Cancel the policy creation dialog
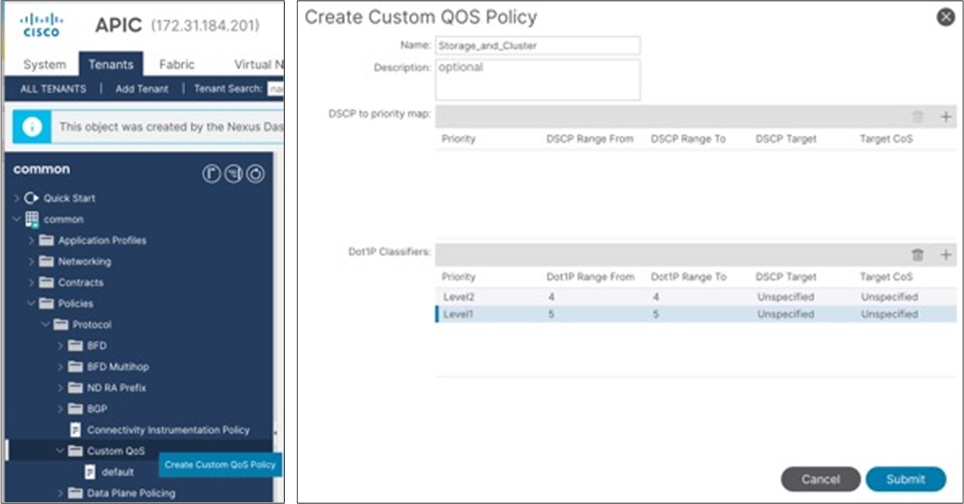This screenshot has height=504, width=964. (x=820, y=479)
